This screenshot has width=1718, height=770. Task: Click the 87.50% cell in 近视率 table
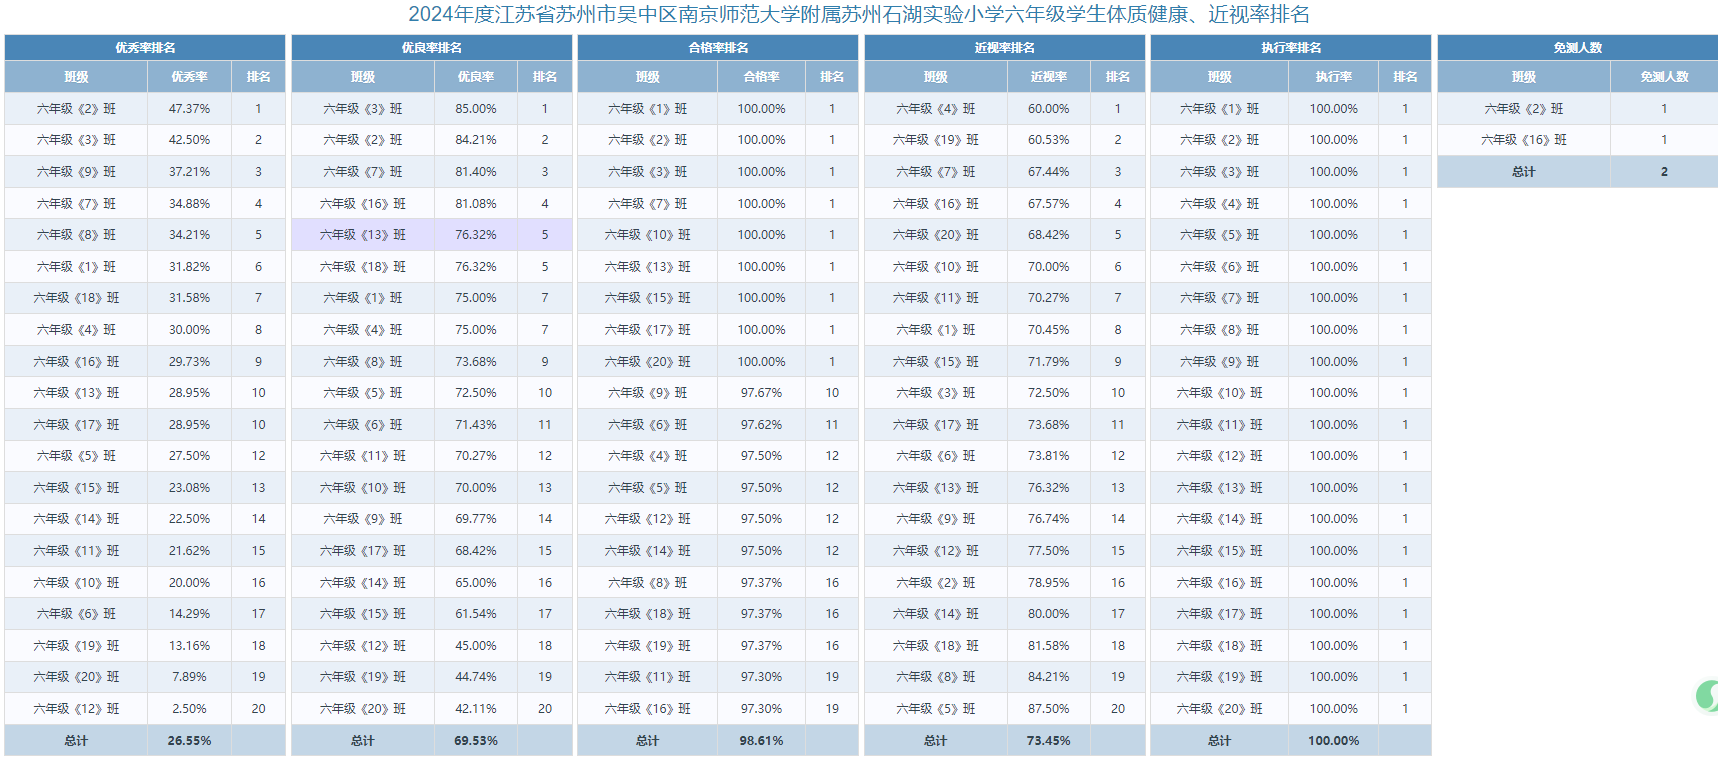(x=1048, y=709)
